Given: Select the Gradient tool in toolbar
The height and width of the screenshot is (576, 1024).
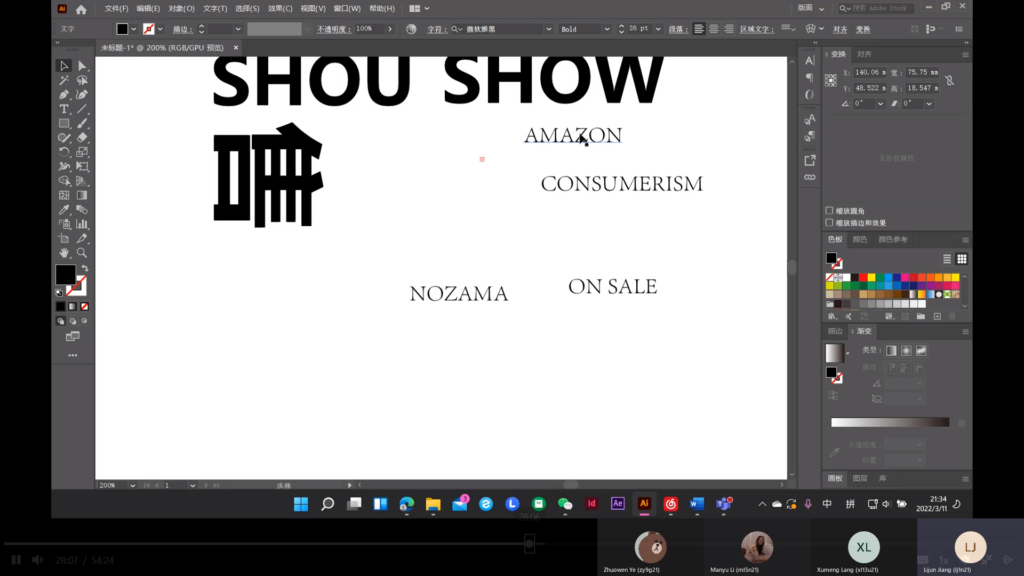Looking at the screenshot, I should tap(82, 195).
